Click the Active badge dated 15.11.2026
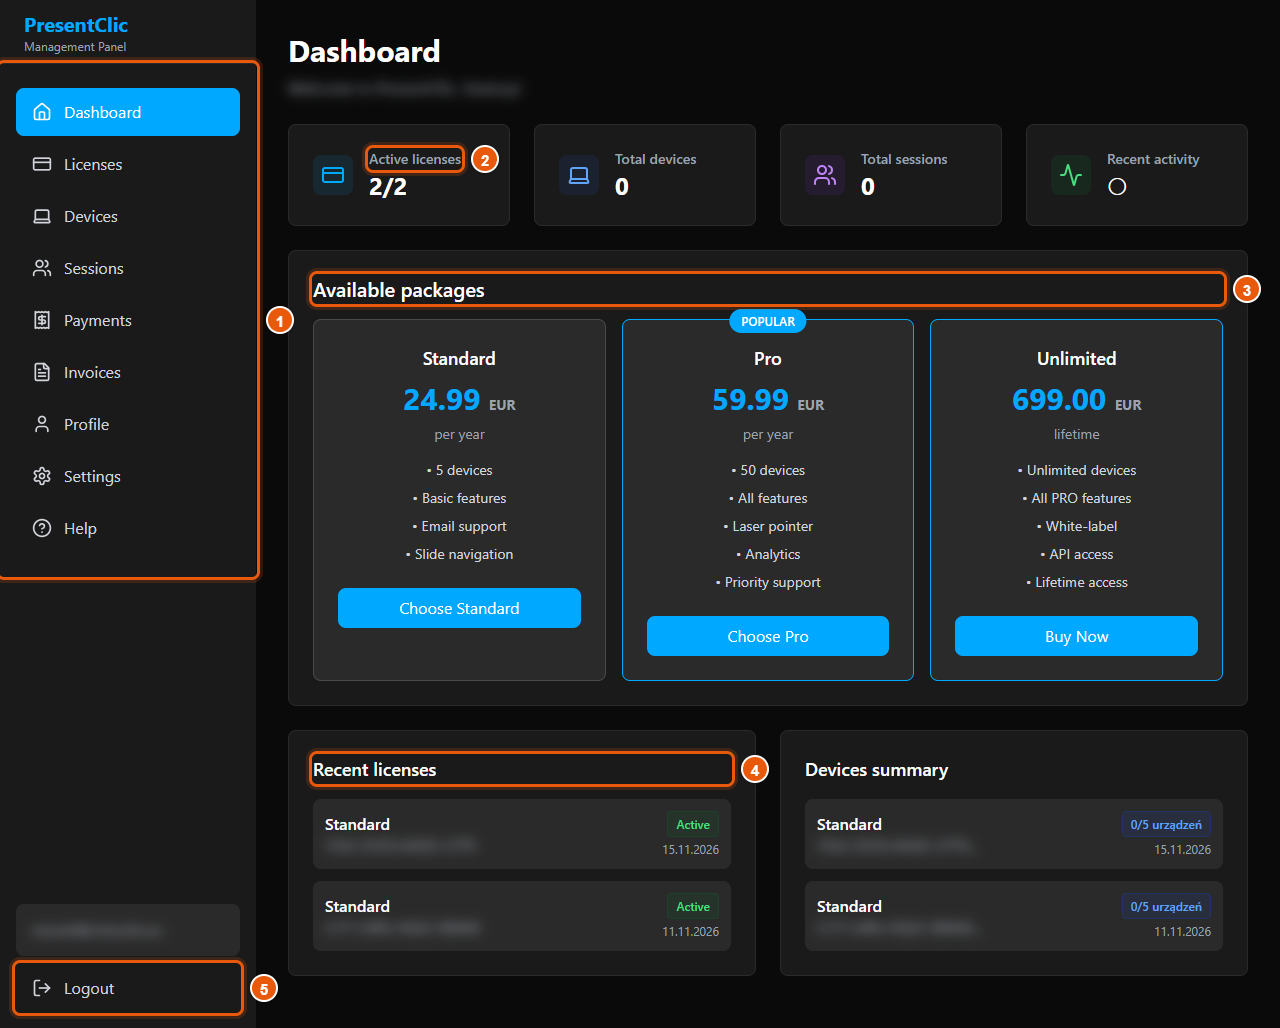 coord(693,825)
